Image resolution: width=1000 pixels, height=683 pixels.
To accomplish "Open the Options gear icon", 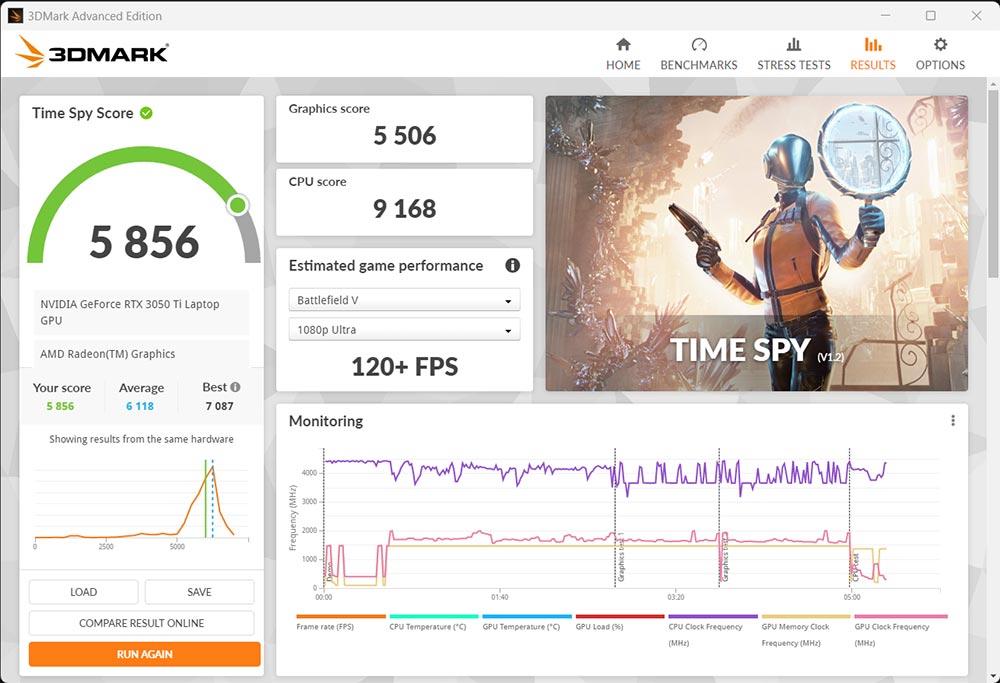I will (940, 45).
